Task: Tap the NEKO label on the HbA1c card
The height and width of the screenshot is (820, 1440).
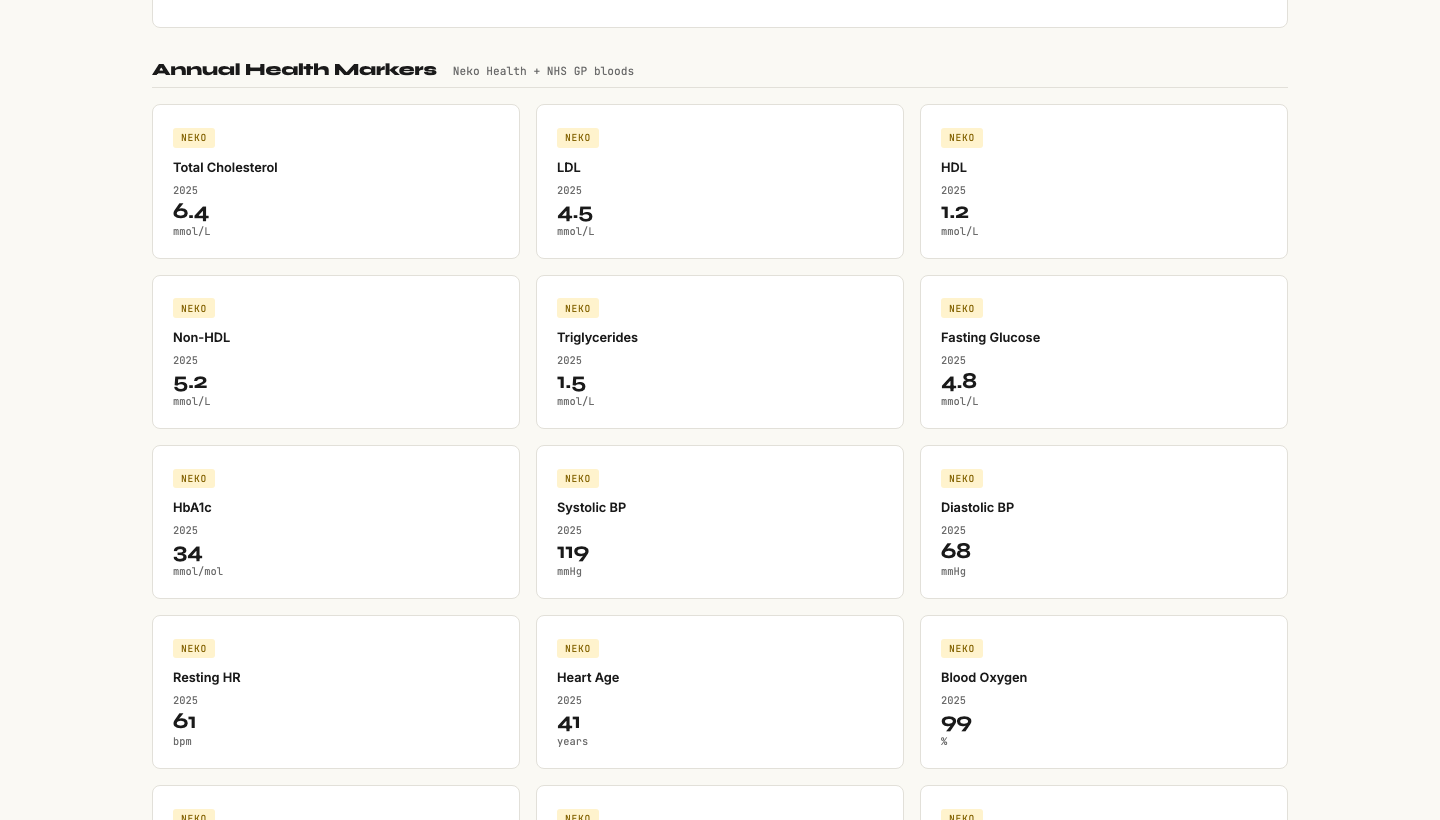Action: [194, 478]
